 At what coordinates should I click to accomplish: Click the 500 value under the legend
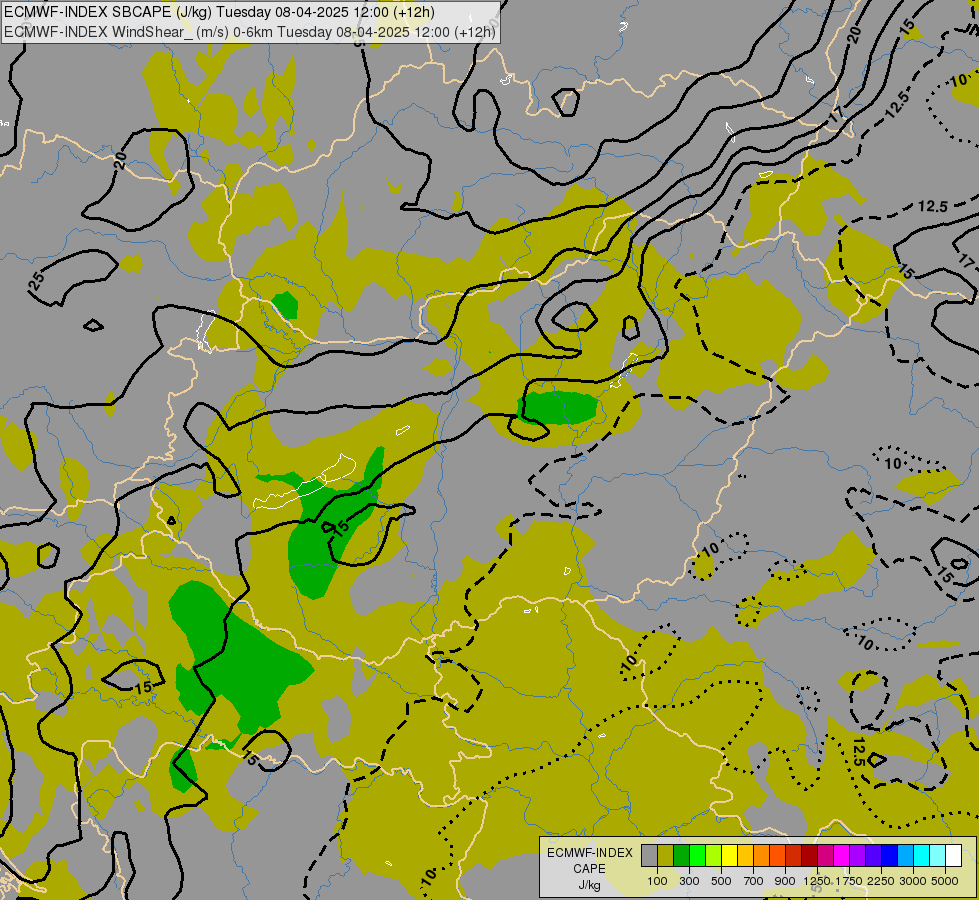coord(721,881)
